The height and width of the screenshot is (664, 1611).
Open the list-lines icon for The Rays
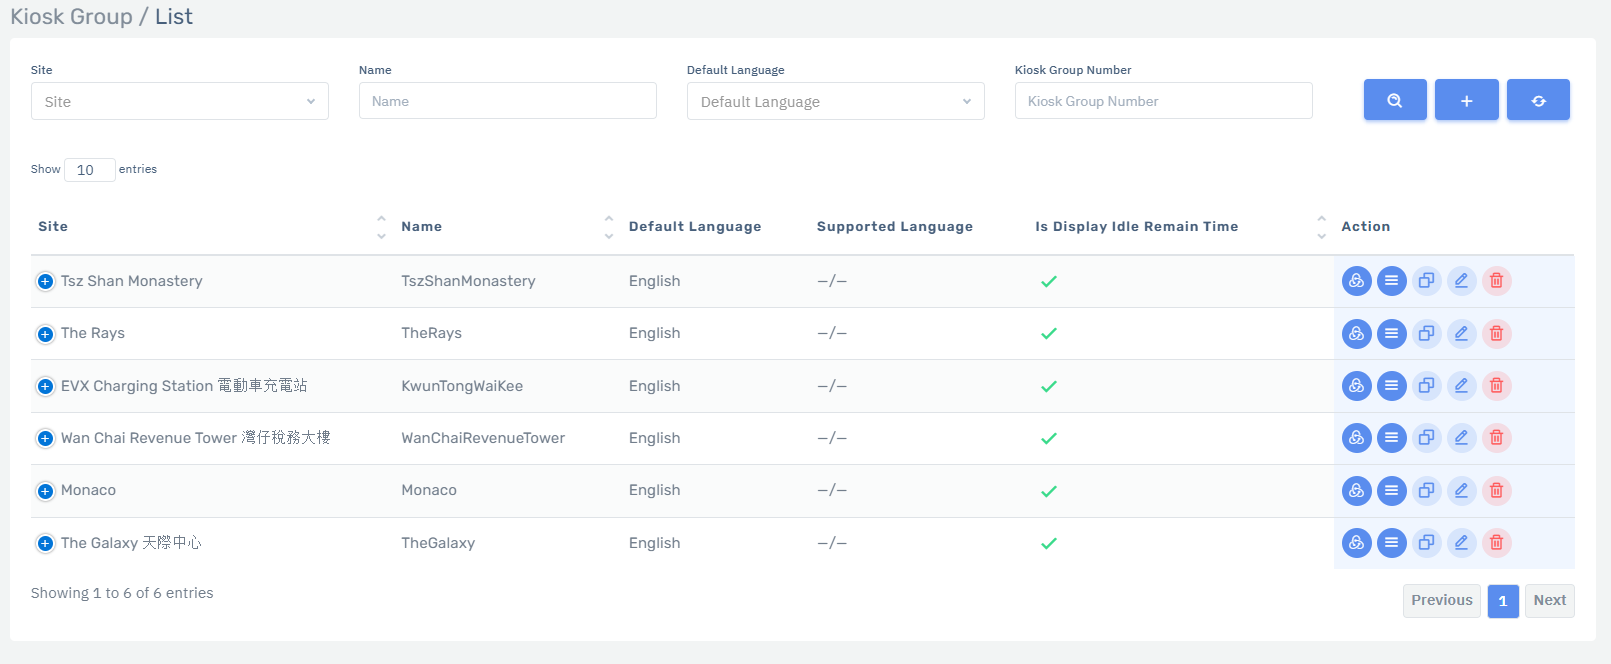click(1391, 334)
